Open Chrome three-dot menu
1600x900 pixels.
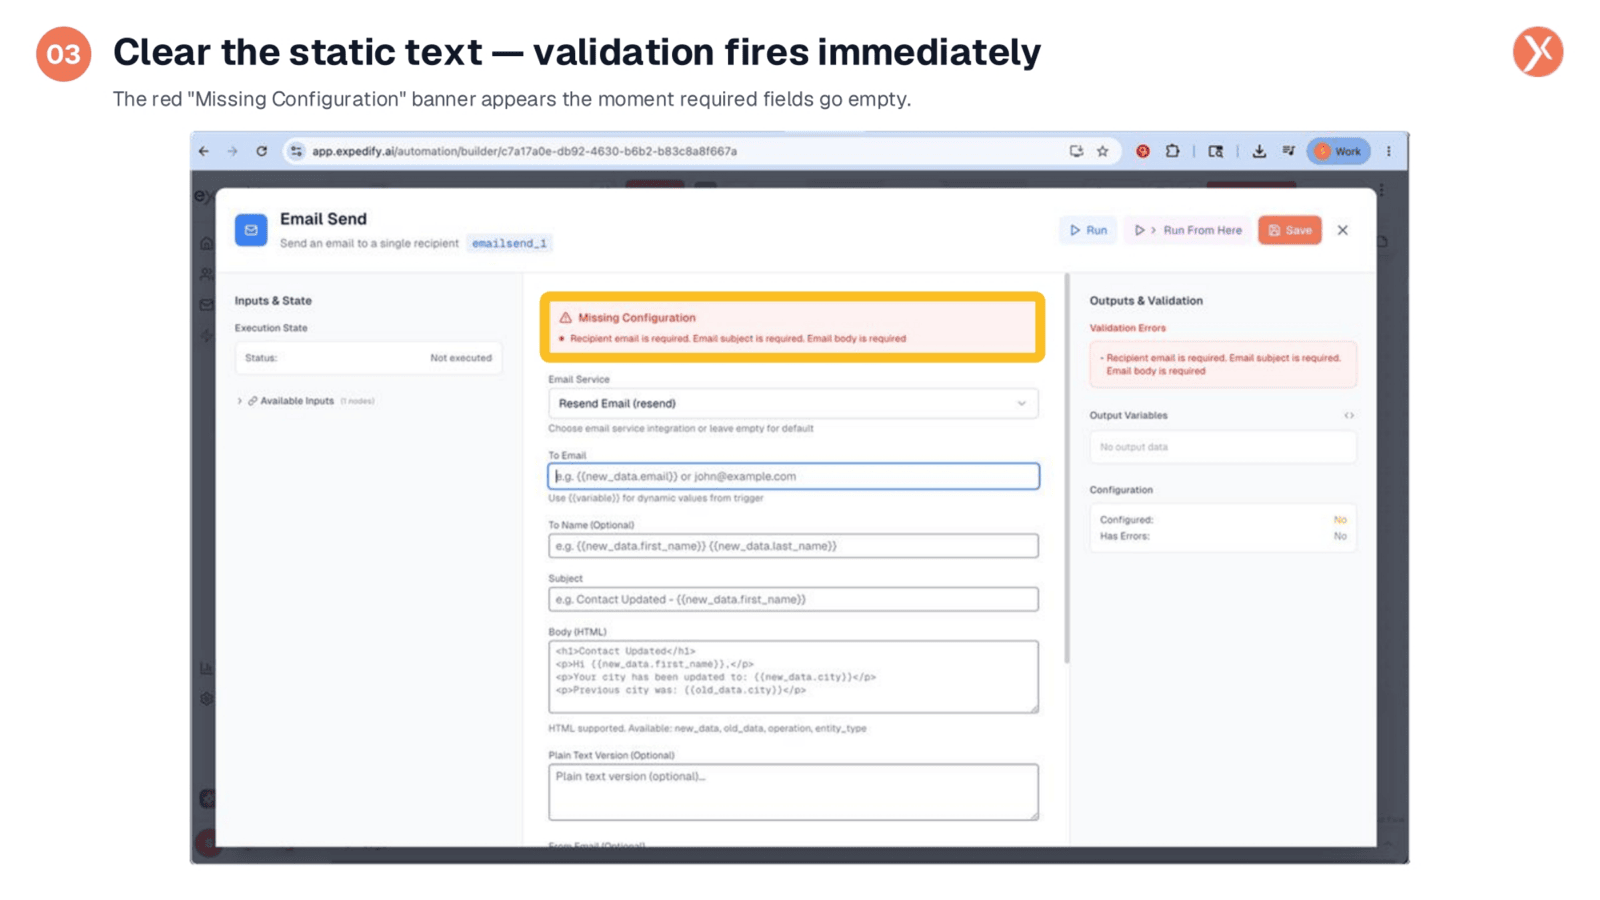coord(1388,151)
